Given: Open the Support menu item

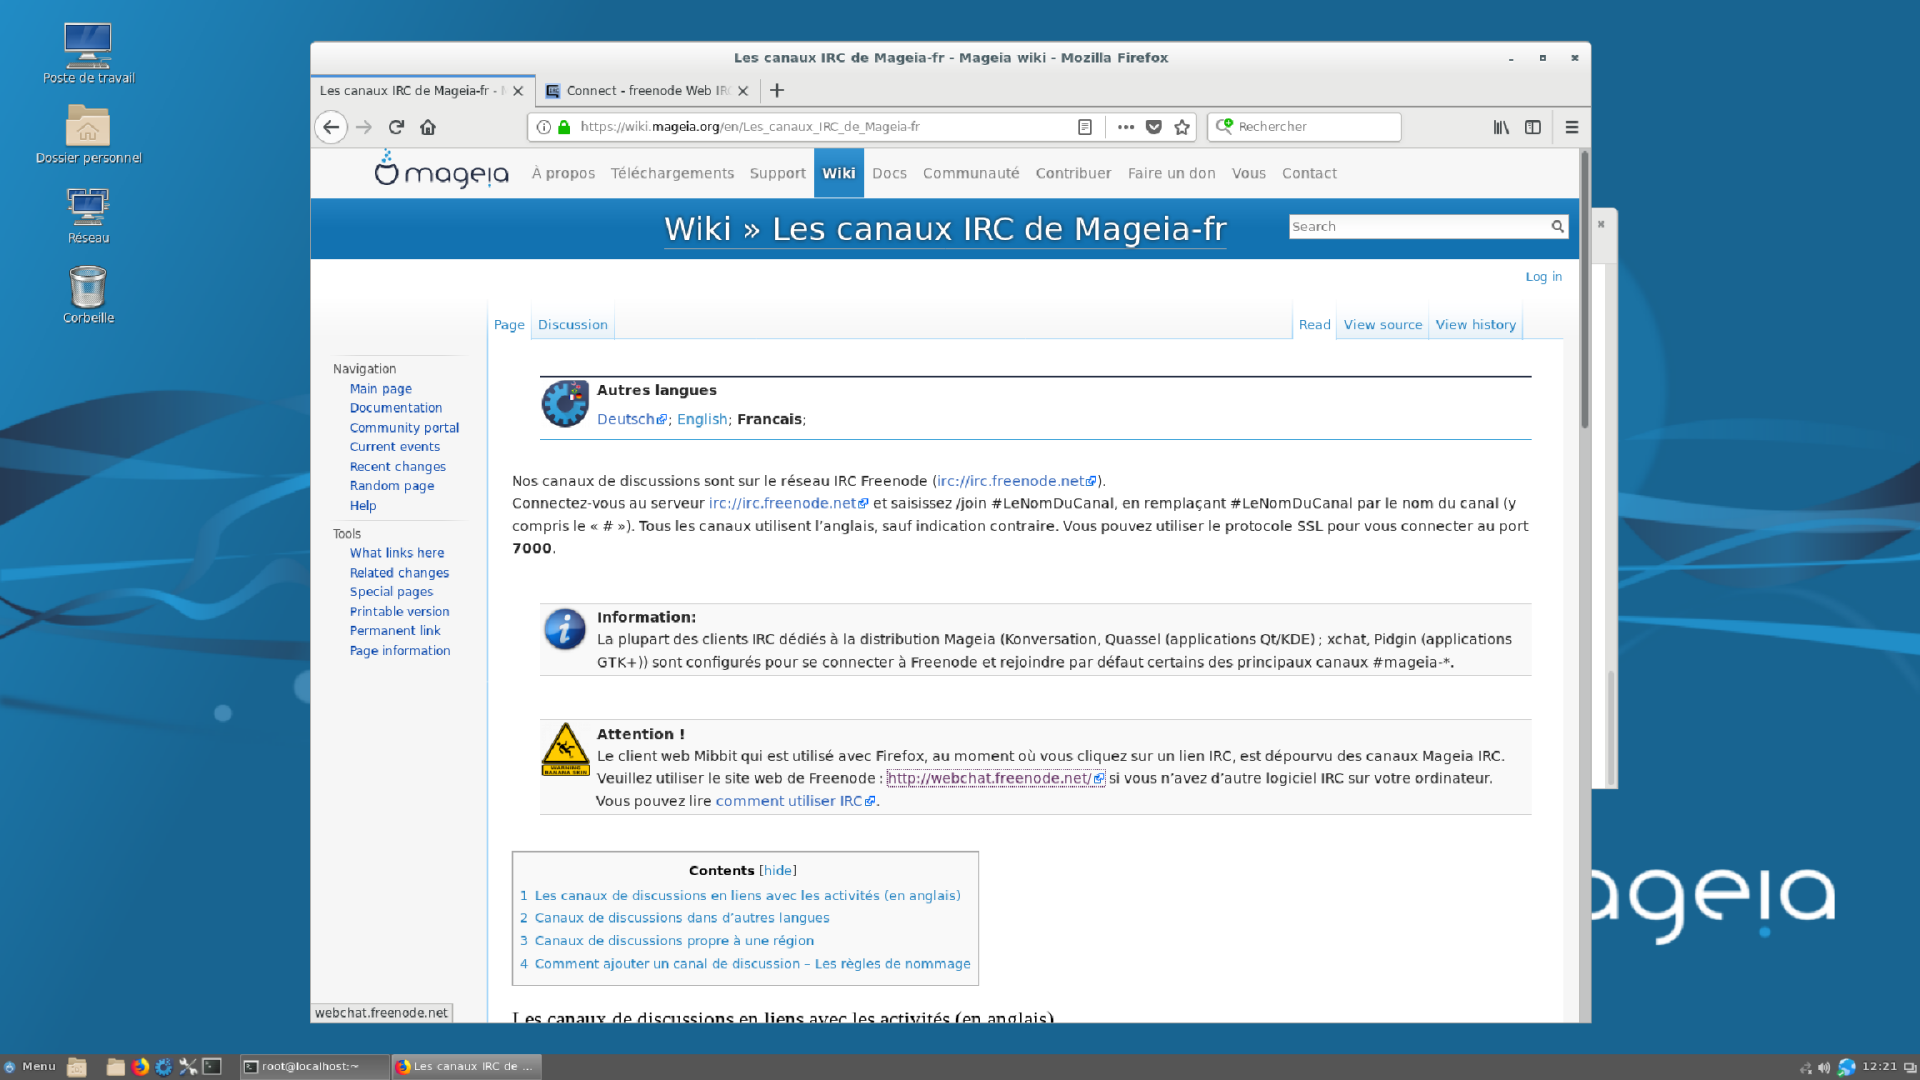Looking at the screenshot, I should point(777,173).
